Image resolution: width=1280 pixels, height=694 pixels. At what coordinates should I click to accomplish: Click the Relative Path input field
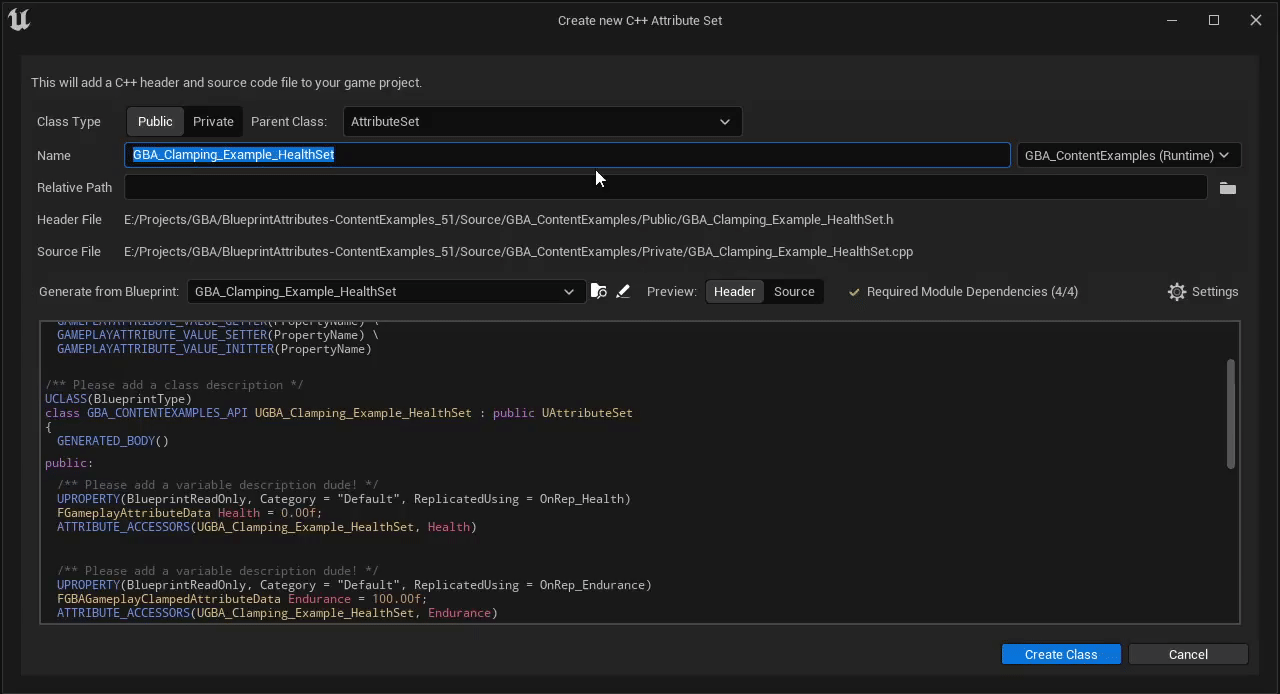point(666,187)
